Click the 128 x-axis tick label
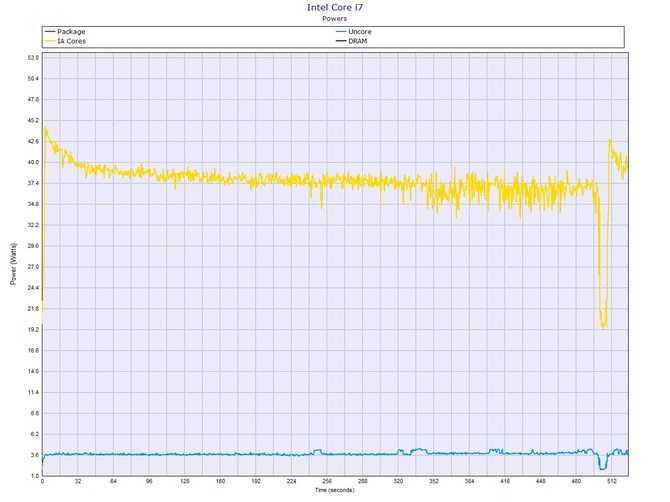The height and width of the screenshot is (502, 670). [185, 481]
